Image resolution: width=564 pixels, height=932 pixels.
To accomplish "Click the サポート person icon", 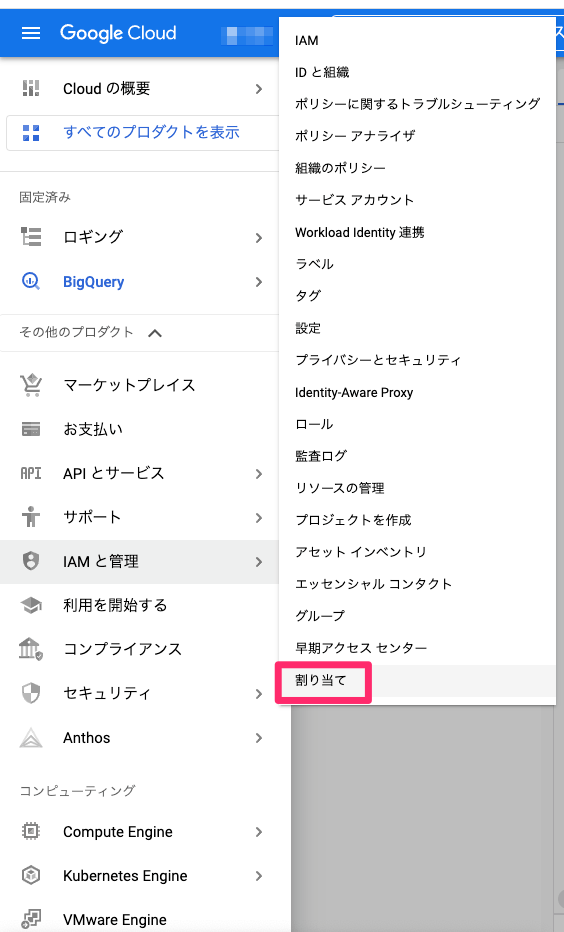I will point(31,517).
